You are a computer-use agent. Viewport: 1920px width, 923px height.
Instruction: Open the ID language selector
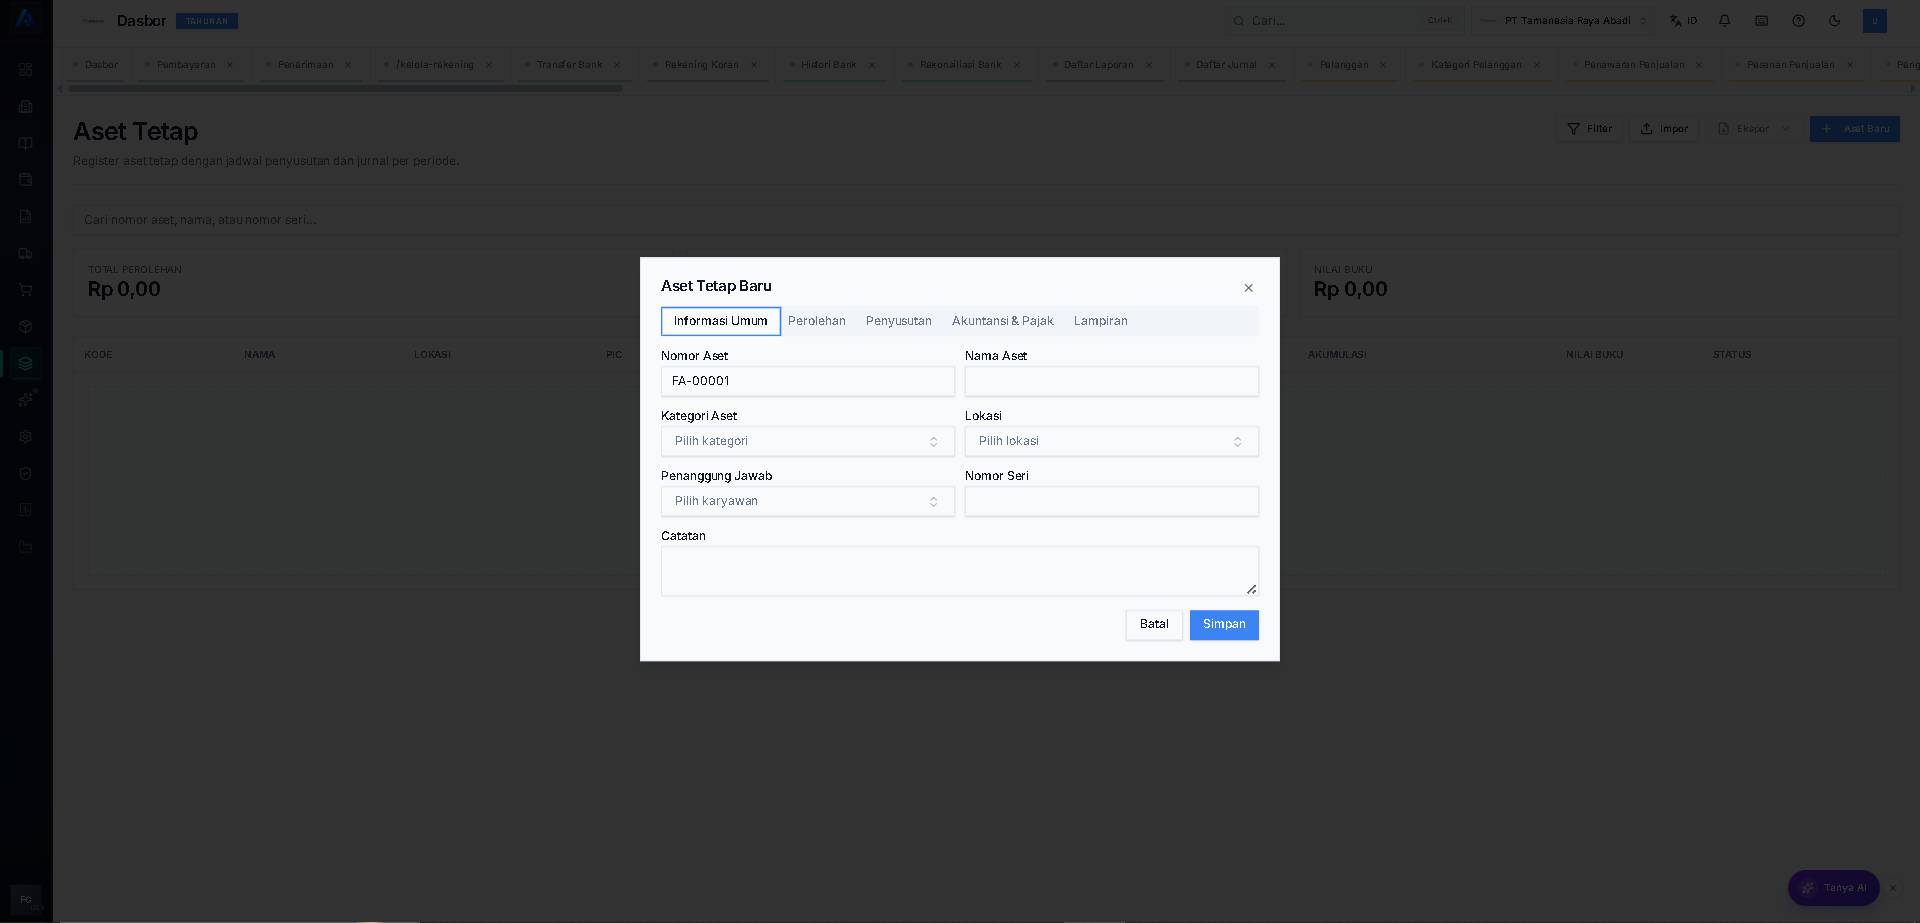[x=1684, y=21]
